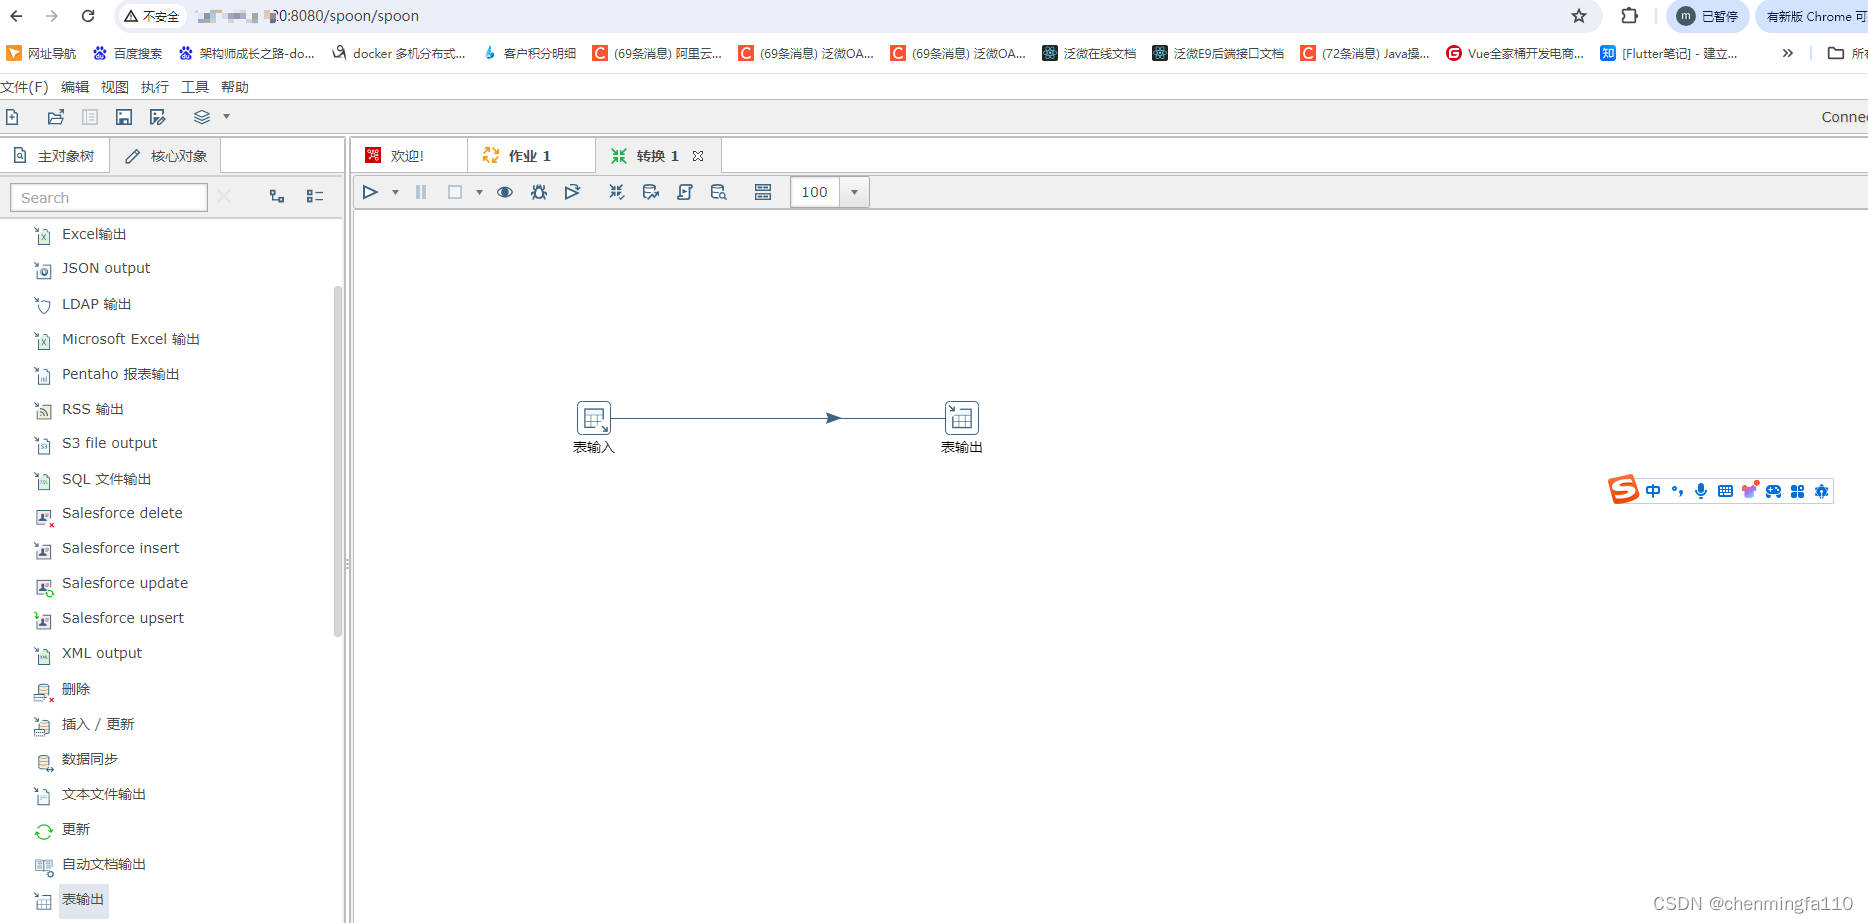Select the Salesforce insert step entry
Viewport: 1868px width, 923px height.
click(120, 548)
